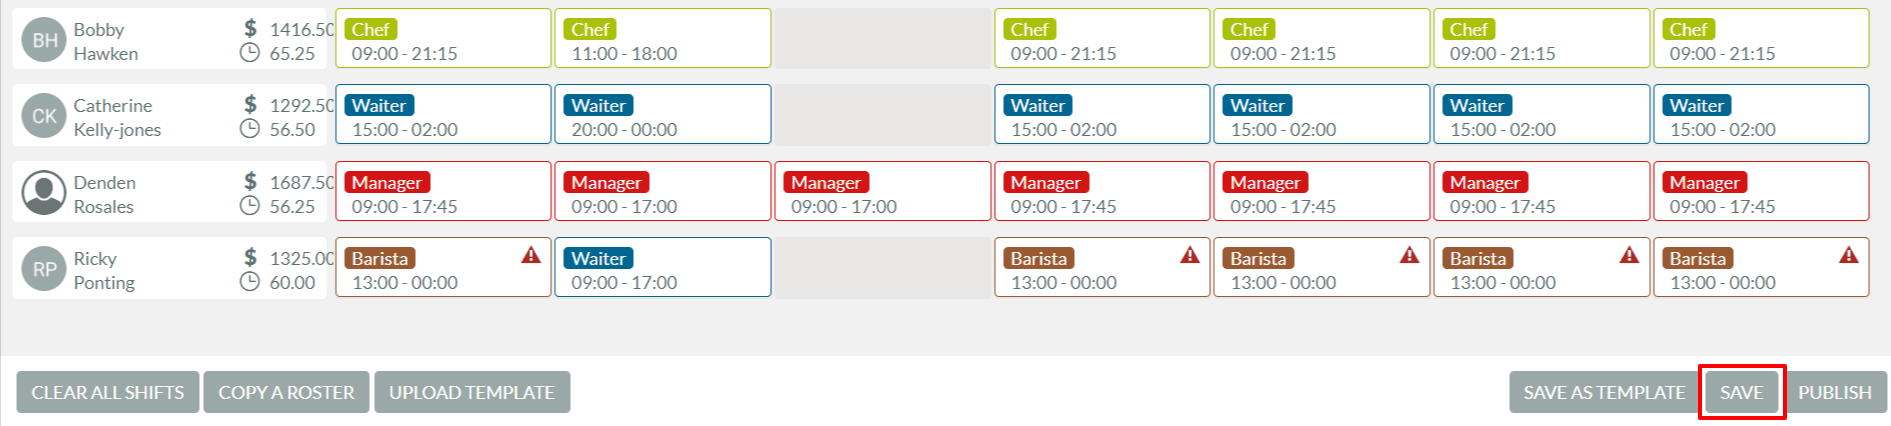Click warning icon on Ricky's last Barista shift
1891x426 pixels.
click(x=1849, y=255)
